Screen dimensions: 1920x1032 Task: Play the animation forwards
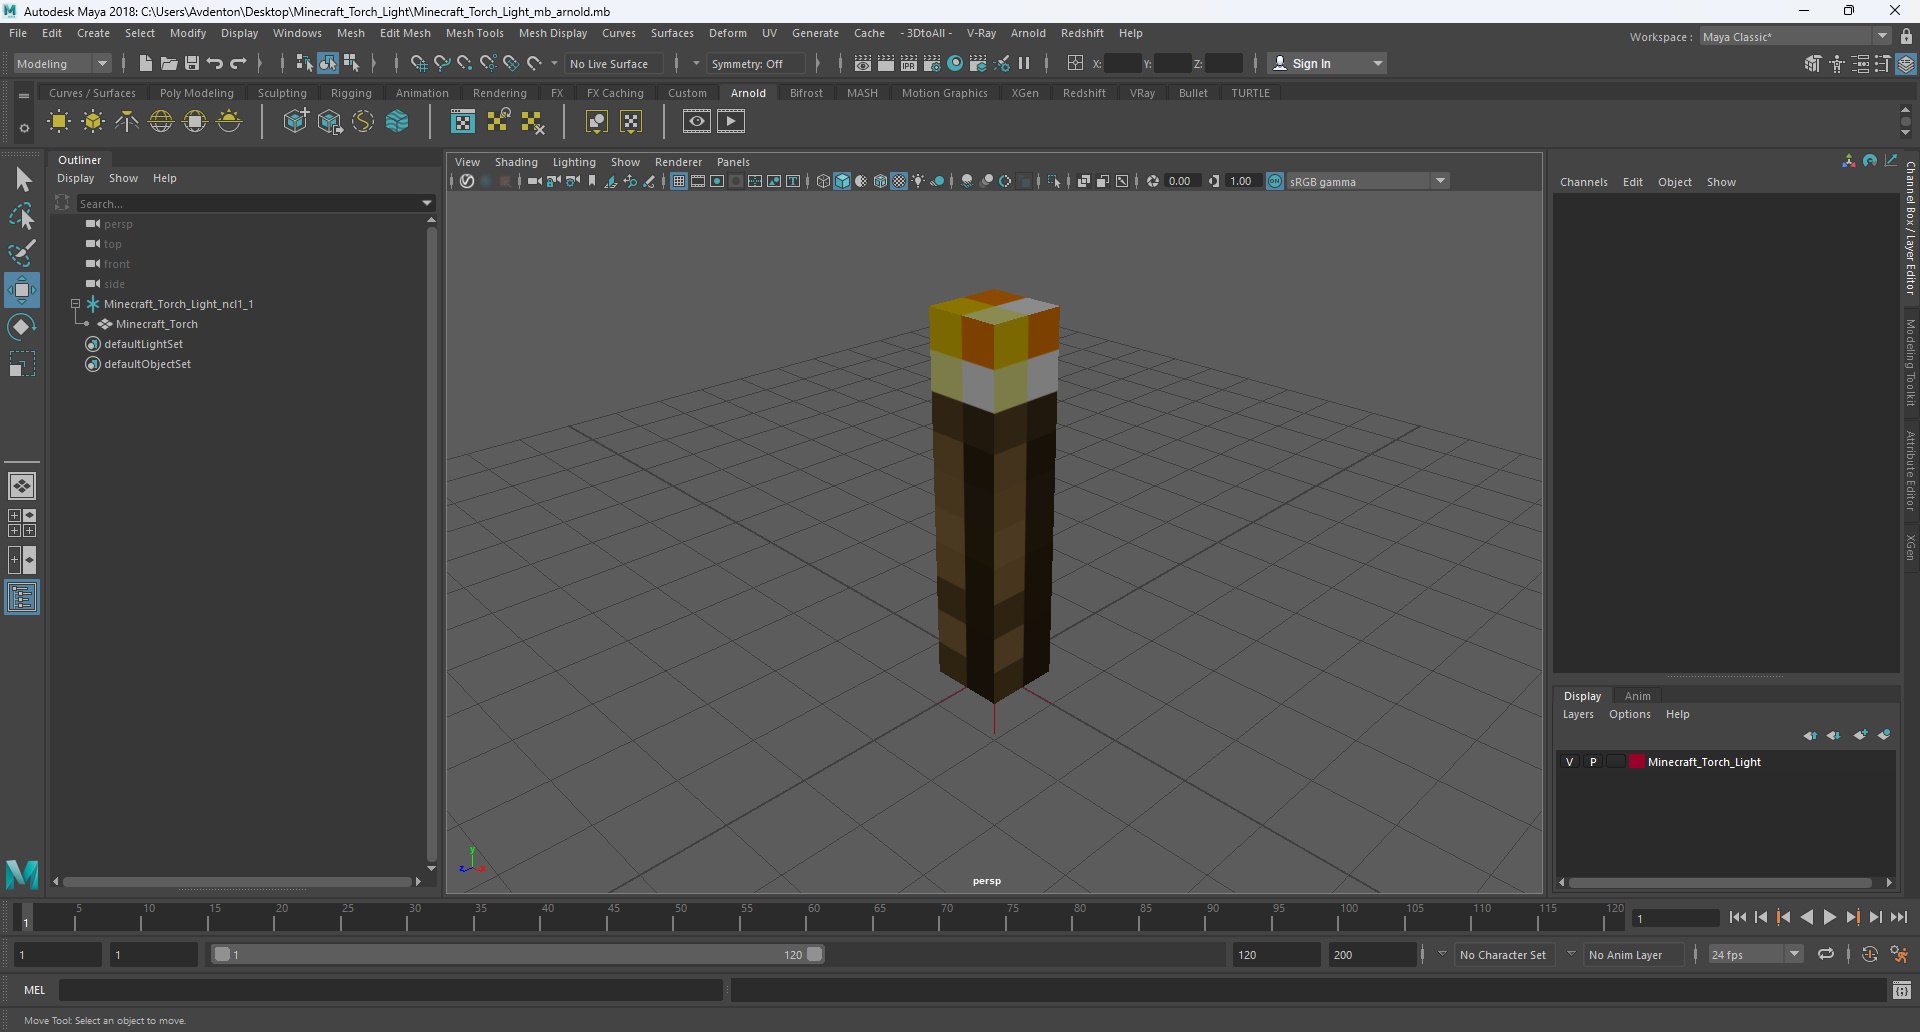[x=1829, y=917]
